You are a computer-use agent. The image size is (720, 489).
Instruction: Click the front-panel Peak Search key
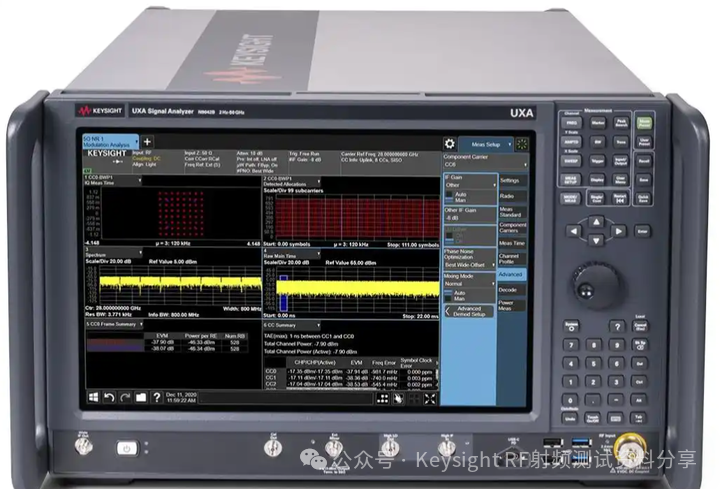click(x=621, y=123)
